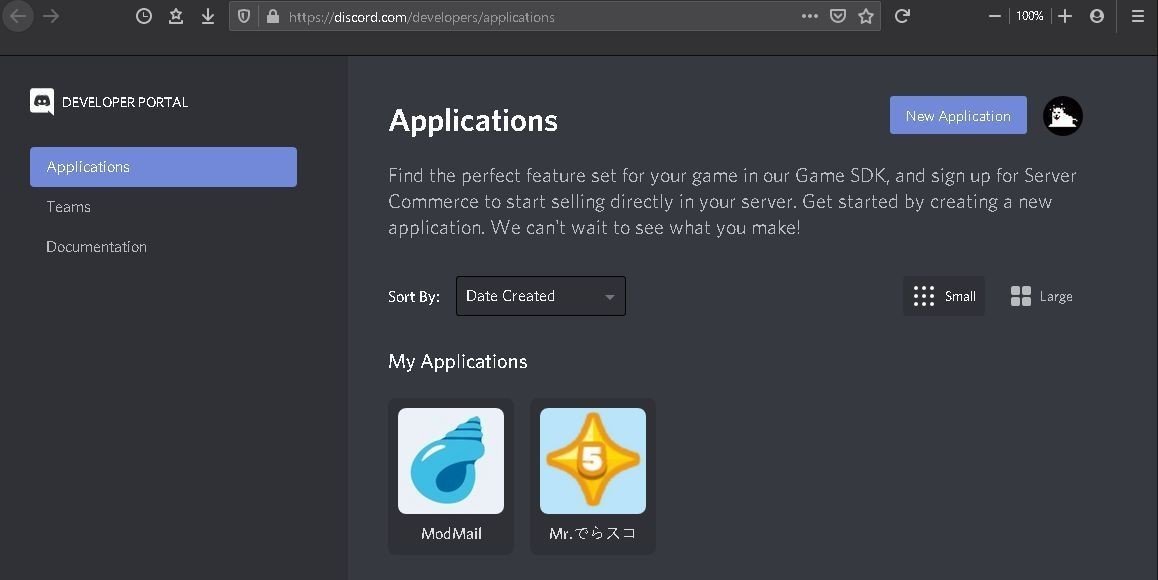Open the Teams sidebar item
The image size is (1158, 580).
69,207
